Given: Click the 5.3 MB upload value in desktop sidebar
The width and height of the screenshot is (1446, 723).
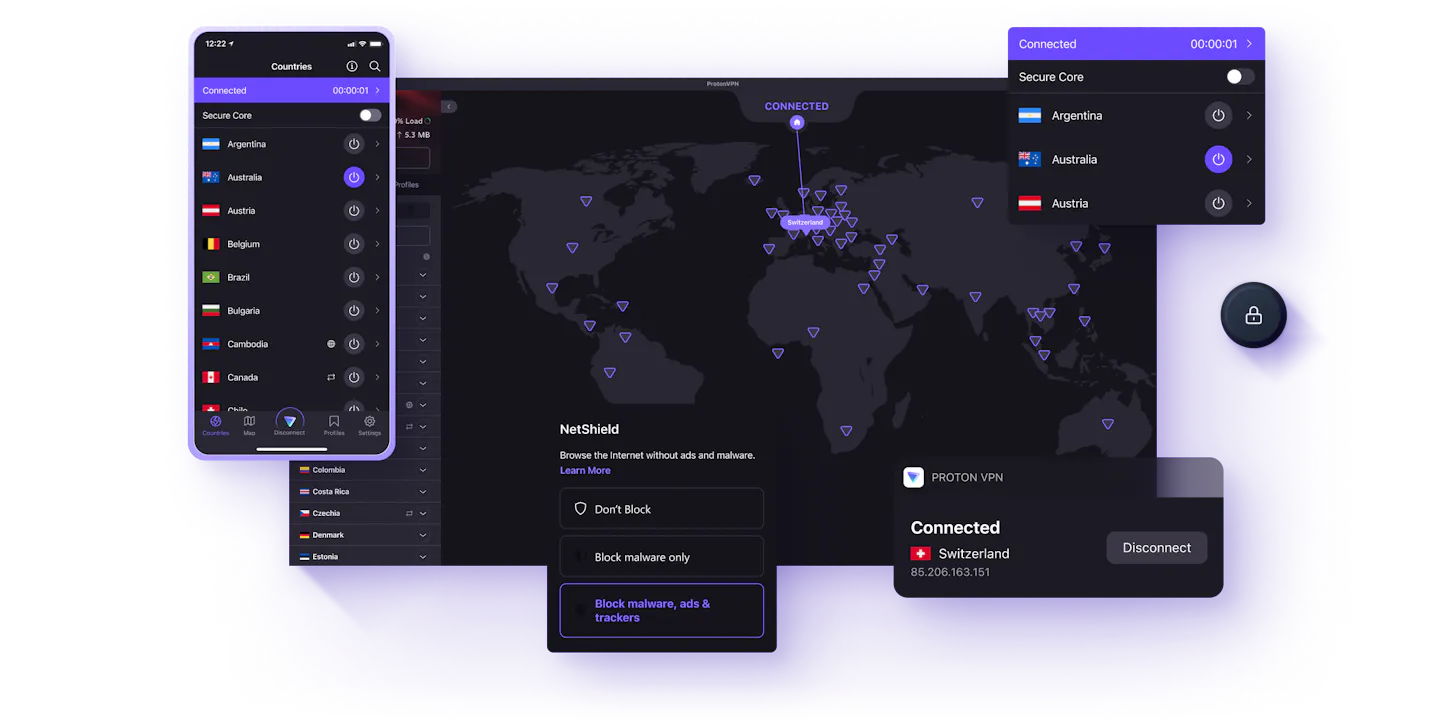Looking at the screenshot, I should tap(417, 135).
